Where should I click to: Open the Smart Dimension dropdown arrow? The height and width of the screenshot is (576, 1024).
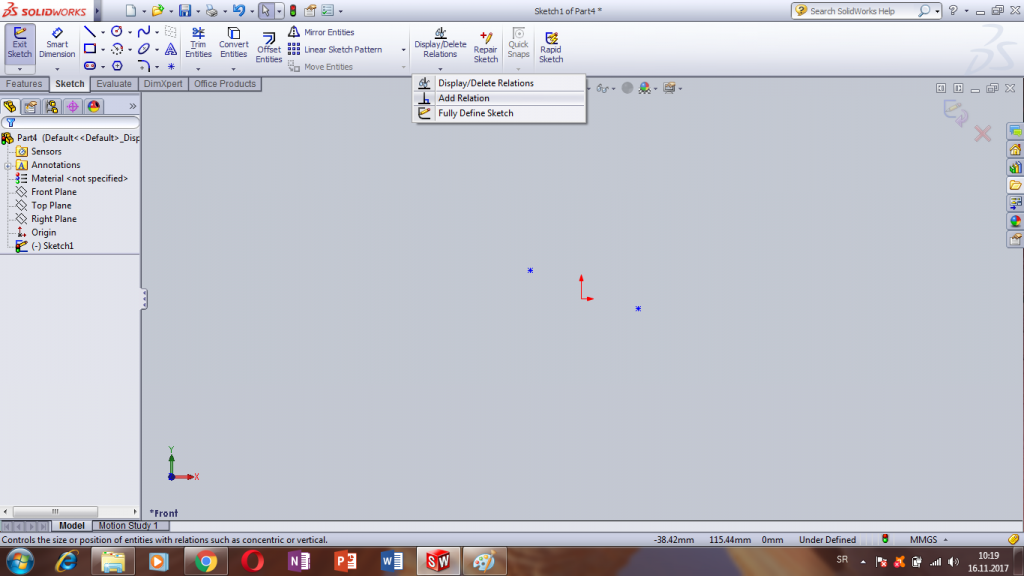tap(57, 69)
